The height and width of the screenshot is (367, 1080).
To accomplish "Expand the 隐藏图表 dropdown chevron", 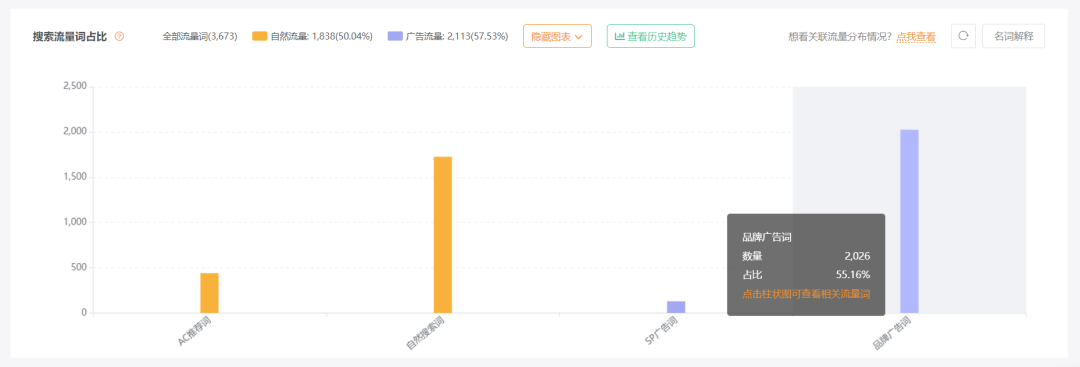I will pos(579,36).
